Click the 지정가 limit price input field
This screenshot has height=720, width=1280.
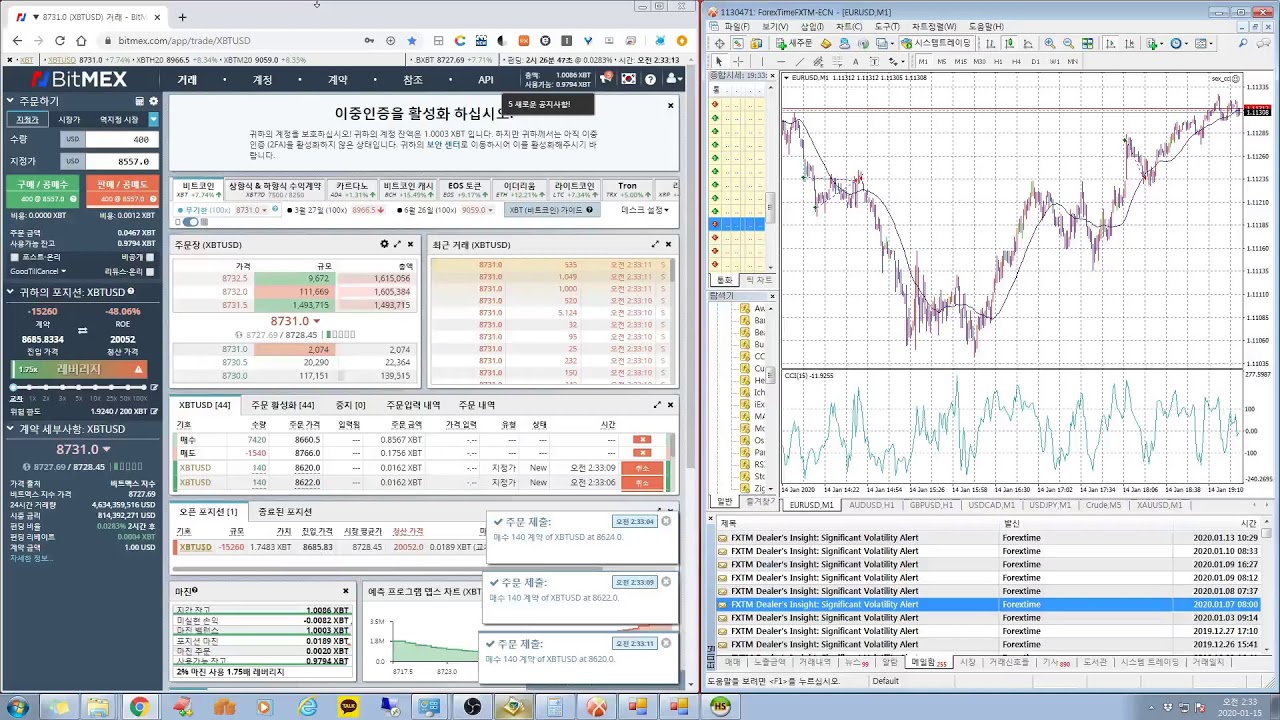coord(122,161)
